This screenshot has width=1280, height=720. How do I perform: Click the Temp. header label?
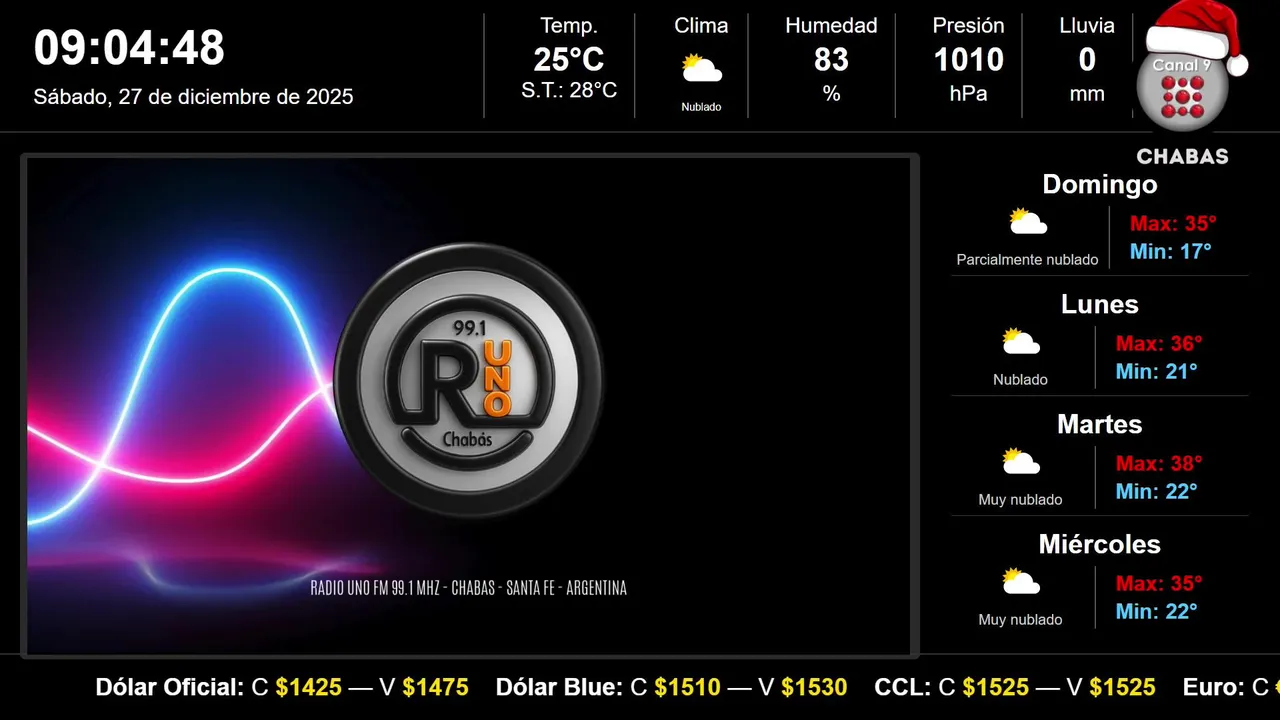click(569, 26)
